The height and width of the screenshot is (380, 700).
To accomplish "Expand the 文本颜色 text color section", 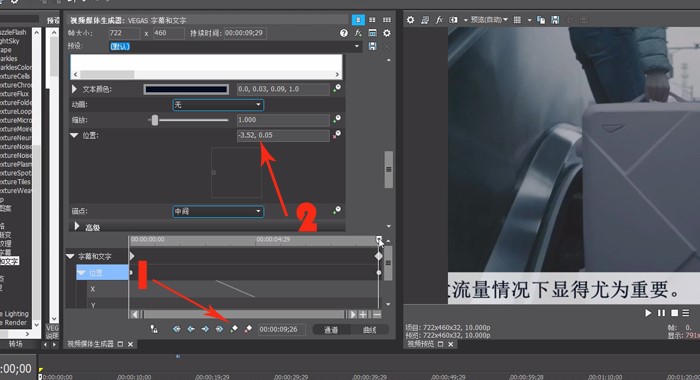I will [74, 89].
